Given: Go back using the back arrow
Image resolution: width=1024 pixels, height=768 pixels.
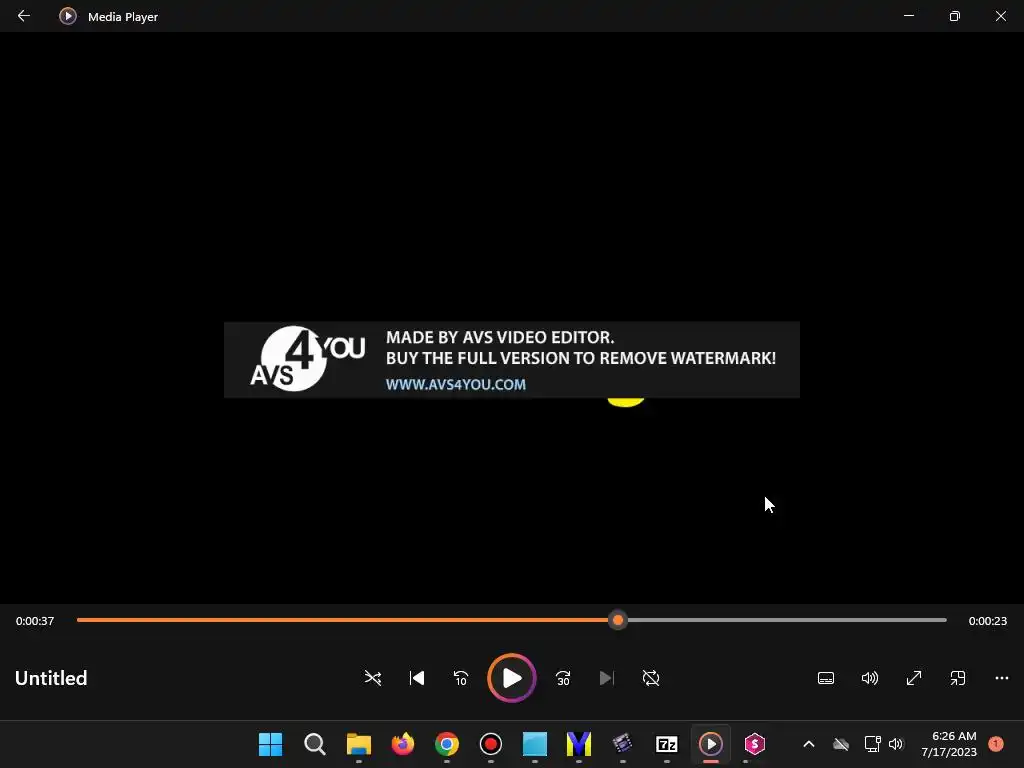Looking at the screenshot, I should pyautogui.click(x=24, y=16).
